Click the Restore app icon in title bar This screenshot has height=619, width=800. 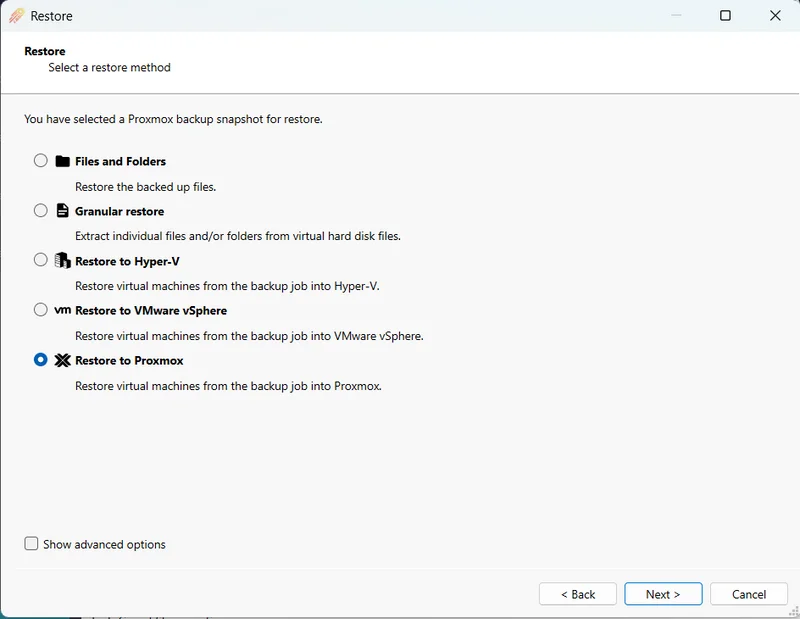click(16, 16)
